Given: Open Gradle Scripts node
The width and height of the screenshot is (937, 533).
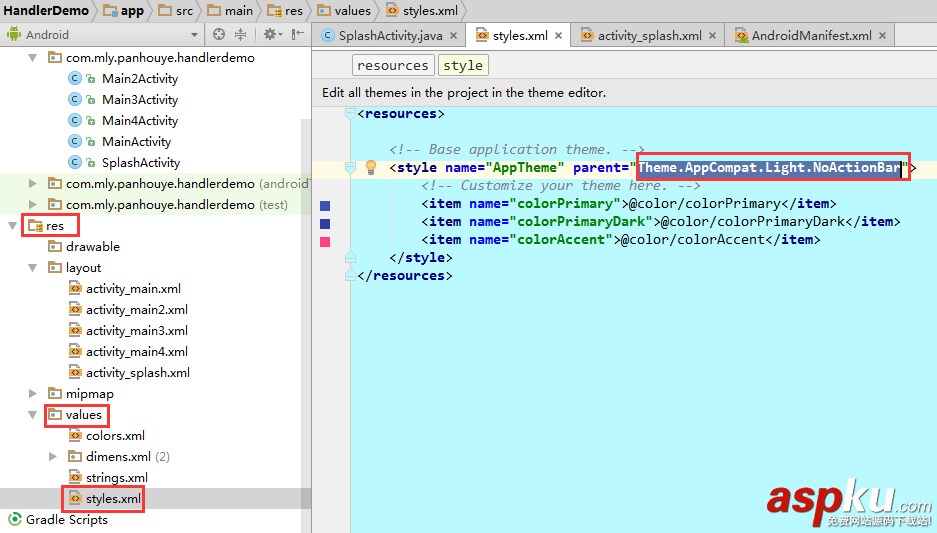Looking at the screenshot, I should (x=67, y=519).
